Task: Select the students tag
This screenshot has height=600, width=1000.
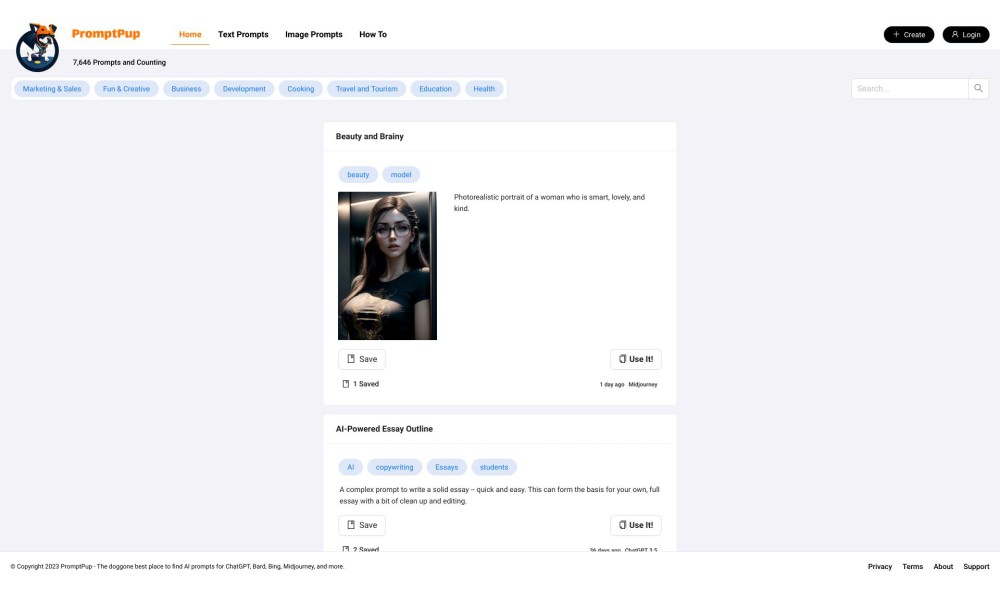Action: 494,467
